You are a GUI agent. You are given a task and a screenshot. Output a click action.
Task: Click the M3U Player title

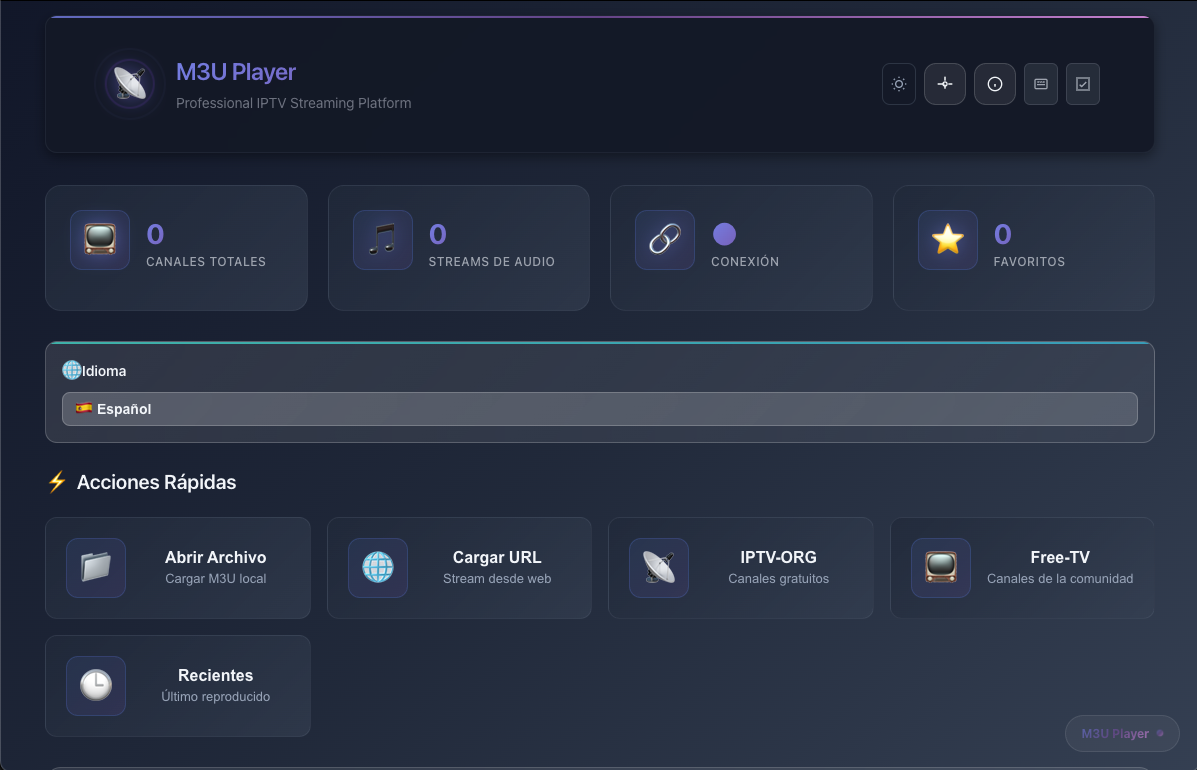click(236, 72)
